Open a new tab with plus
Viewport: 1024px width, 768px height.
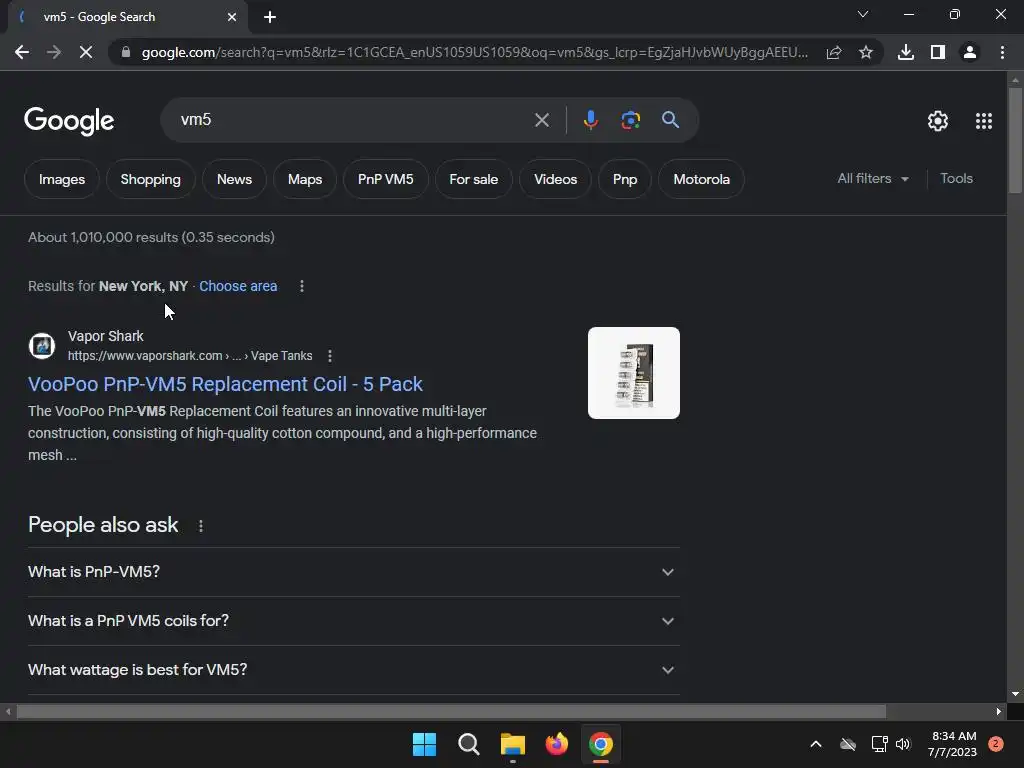(270, 17)
